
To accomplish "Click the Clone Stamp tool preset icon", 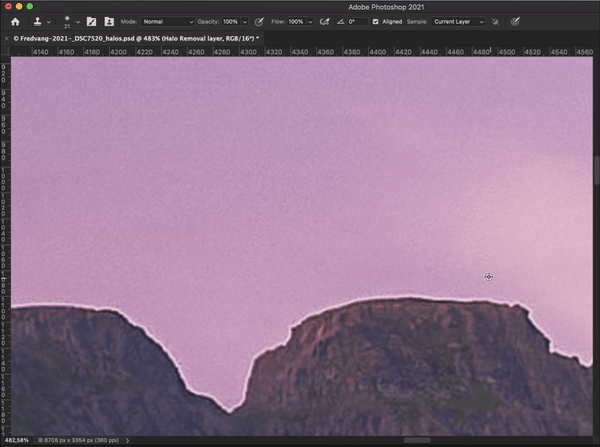I will click(x=38, y=22).
